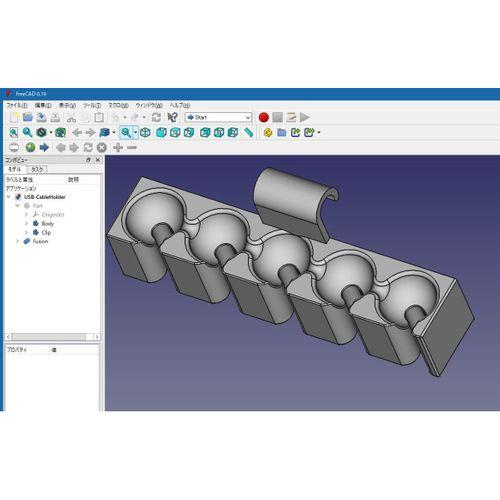Expand the Origin001 tree node
500x500 pixels.
tap(26, 214)
